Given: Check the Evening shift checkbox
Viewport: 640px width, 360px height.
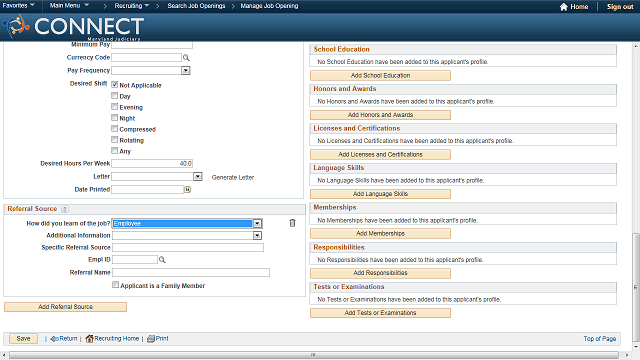Looking at the screenshot, I should (115, 107).
